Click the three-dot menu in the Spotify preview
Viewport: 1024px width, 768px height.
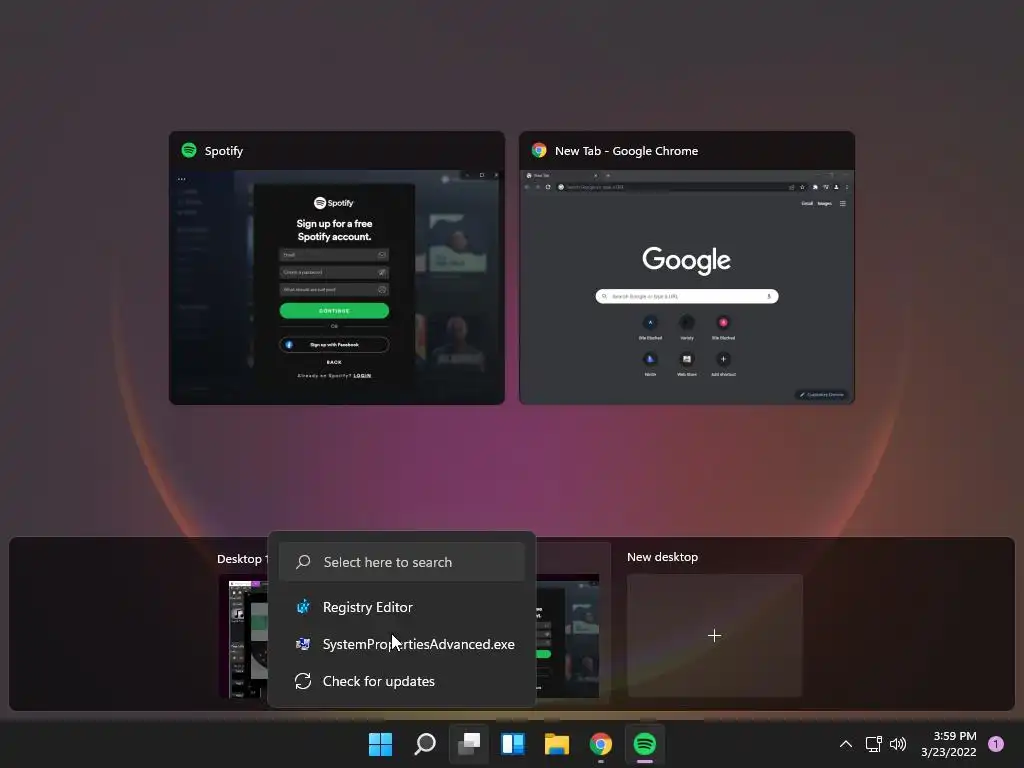pos(182,179)
